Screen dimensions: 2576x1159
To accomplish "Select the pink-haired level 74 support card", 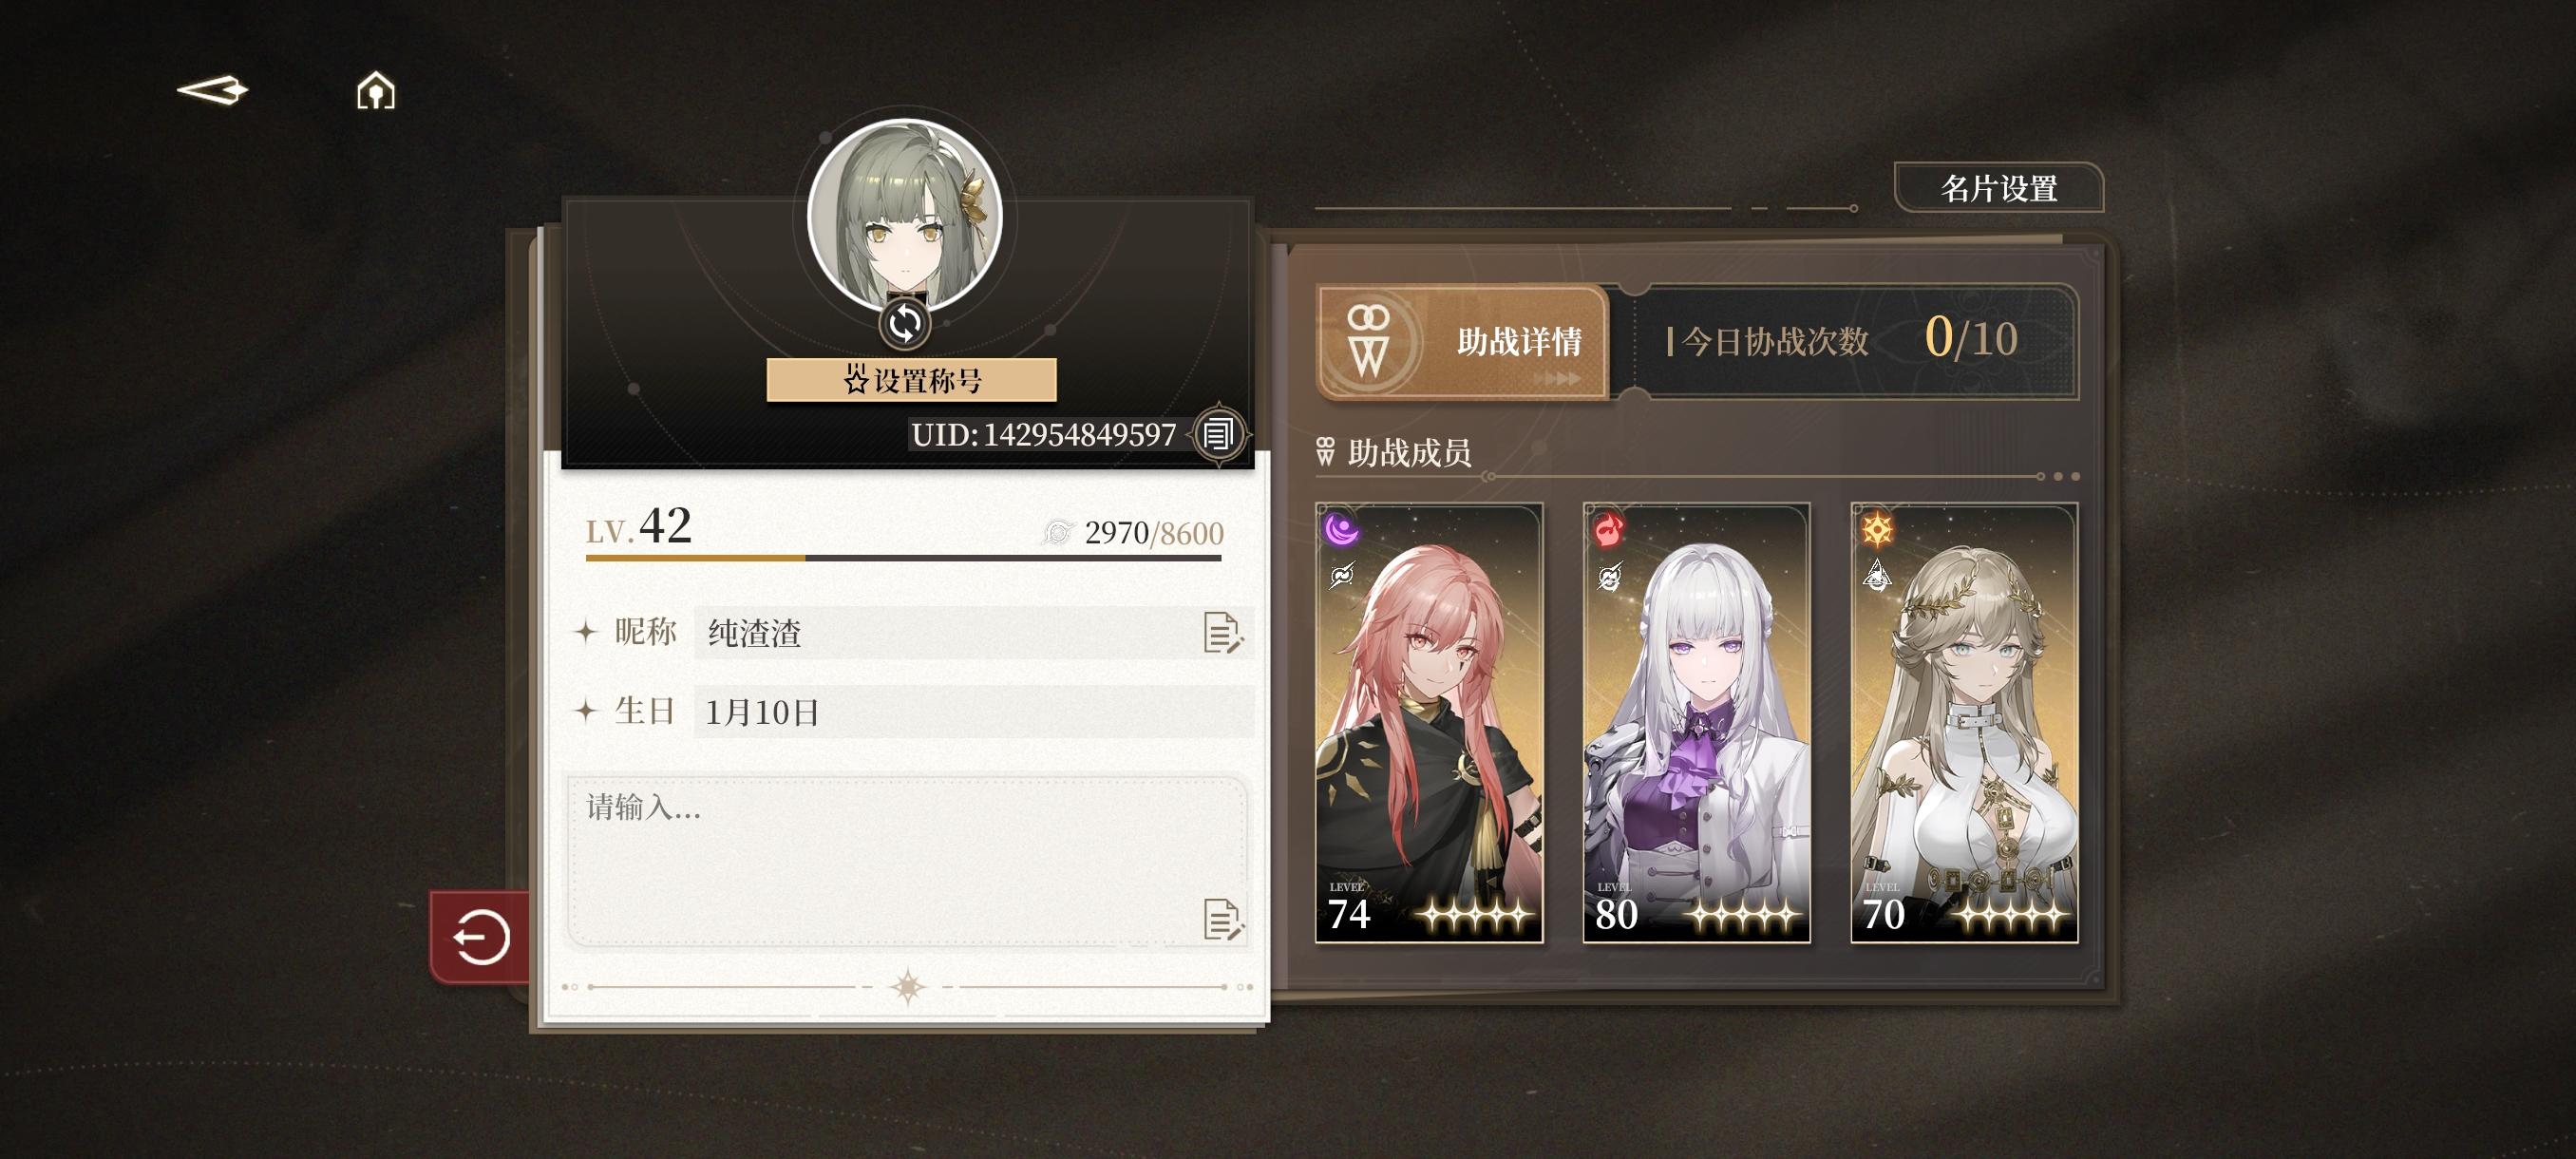I will [1429, 722].
